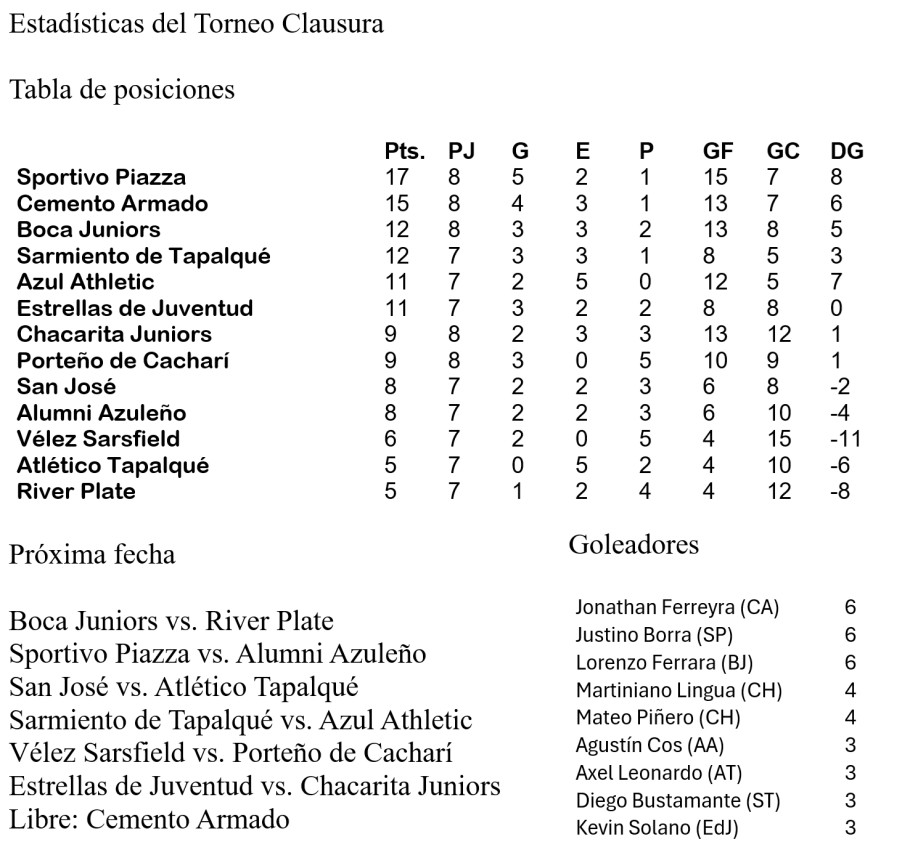Click scorer Jonathan Ferreyra (CA)
Image resolution: width=910 pixels, height=842 pixels.
pos(677,607)
